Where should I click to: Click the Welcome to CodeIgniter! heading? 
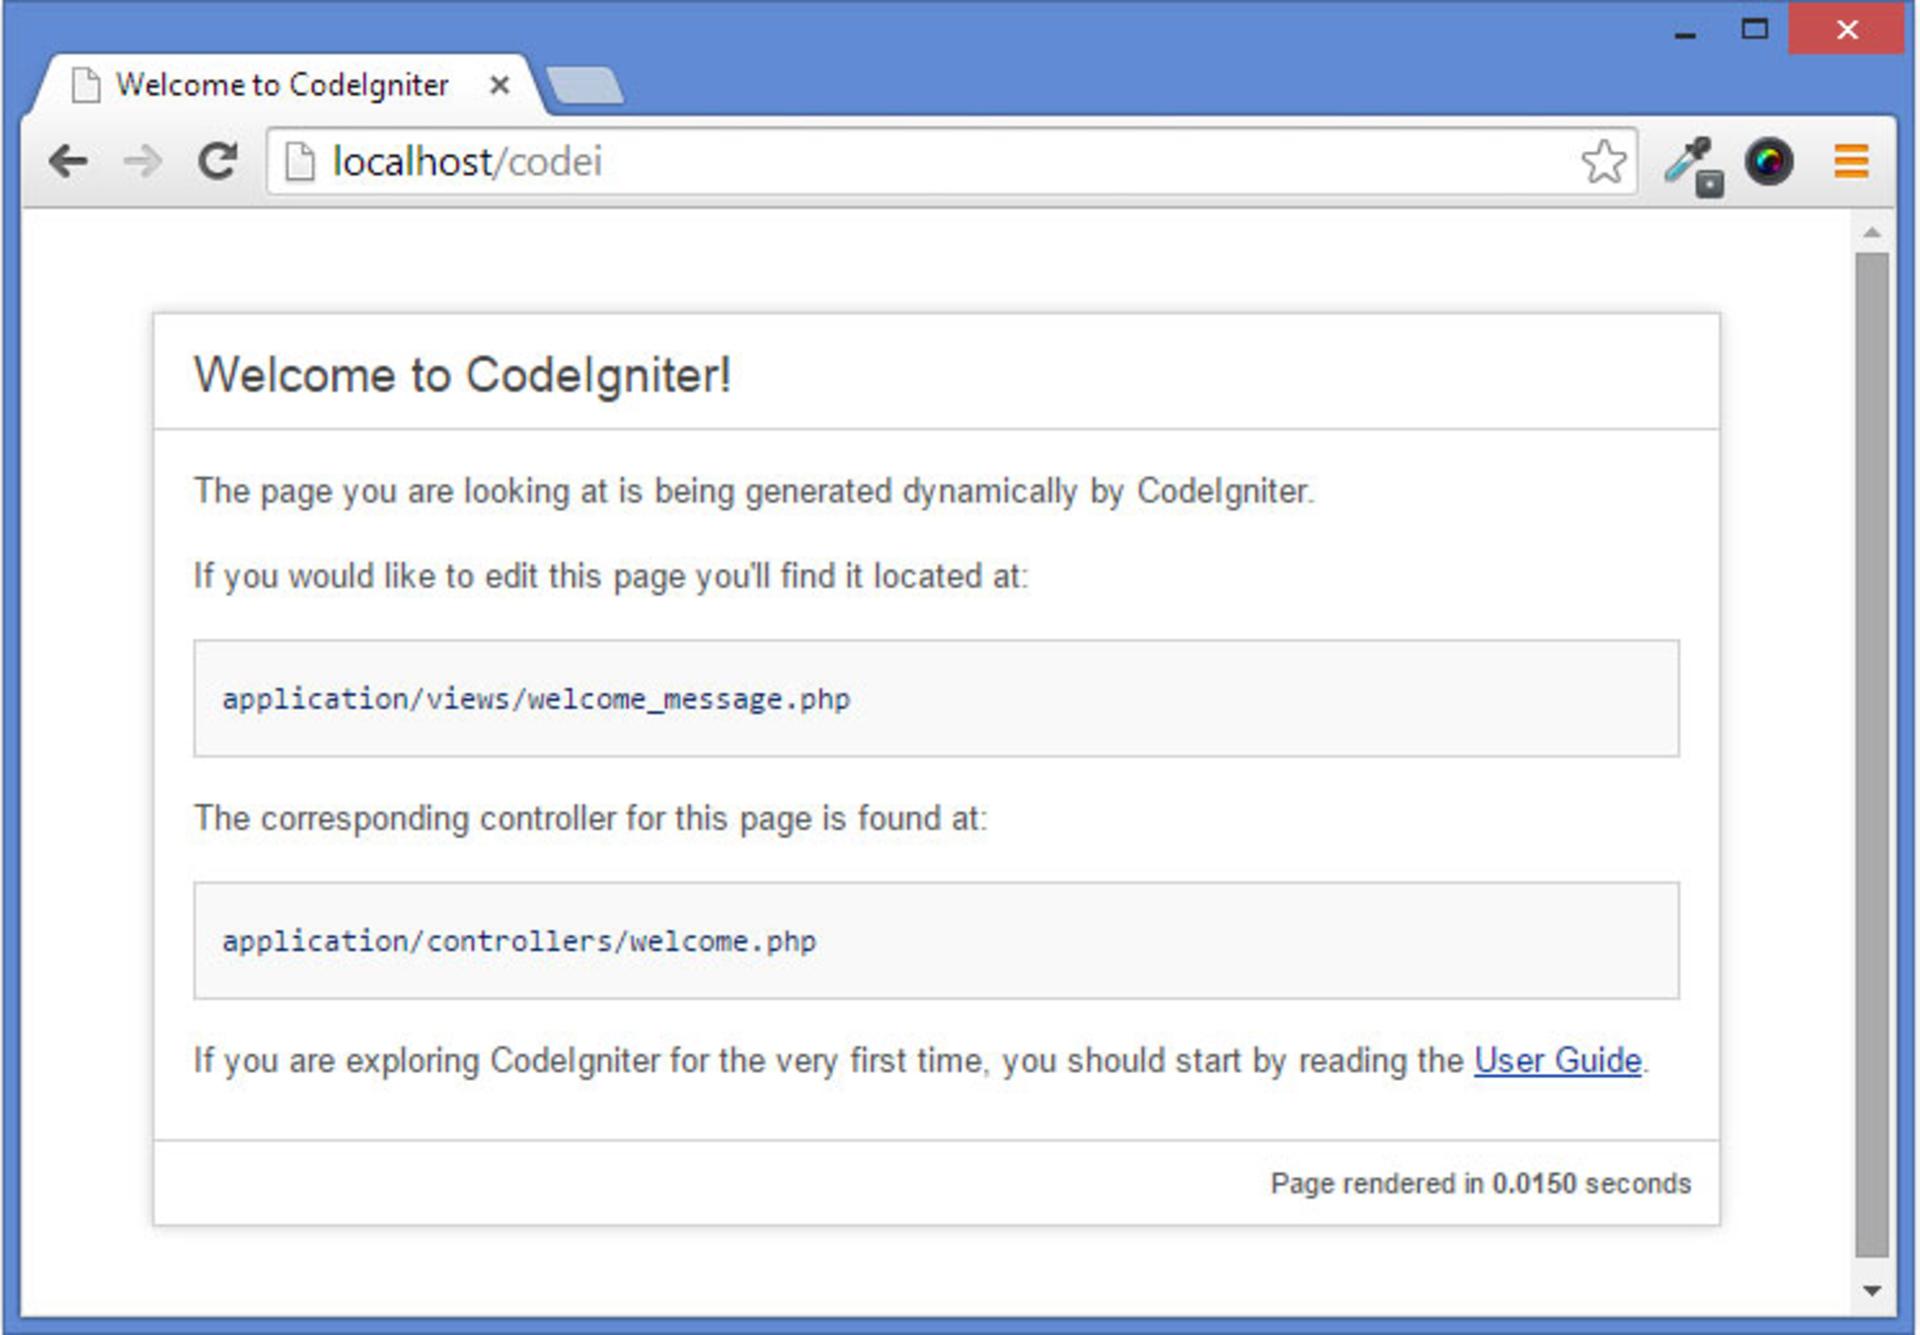coord(462,375)
